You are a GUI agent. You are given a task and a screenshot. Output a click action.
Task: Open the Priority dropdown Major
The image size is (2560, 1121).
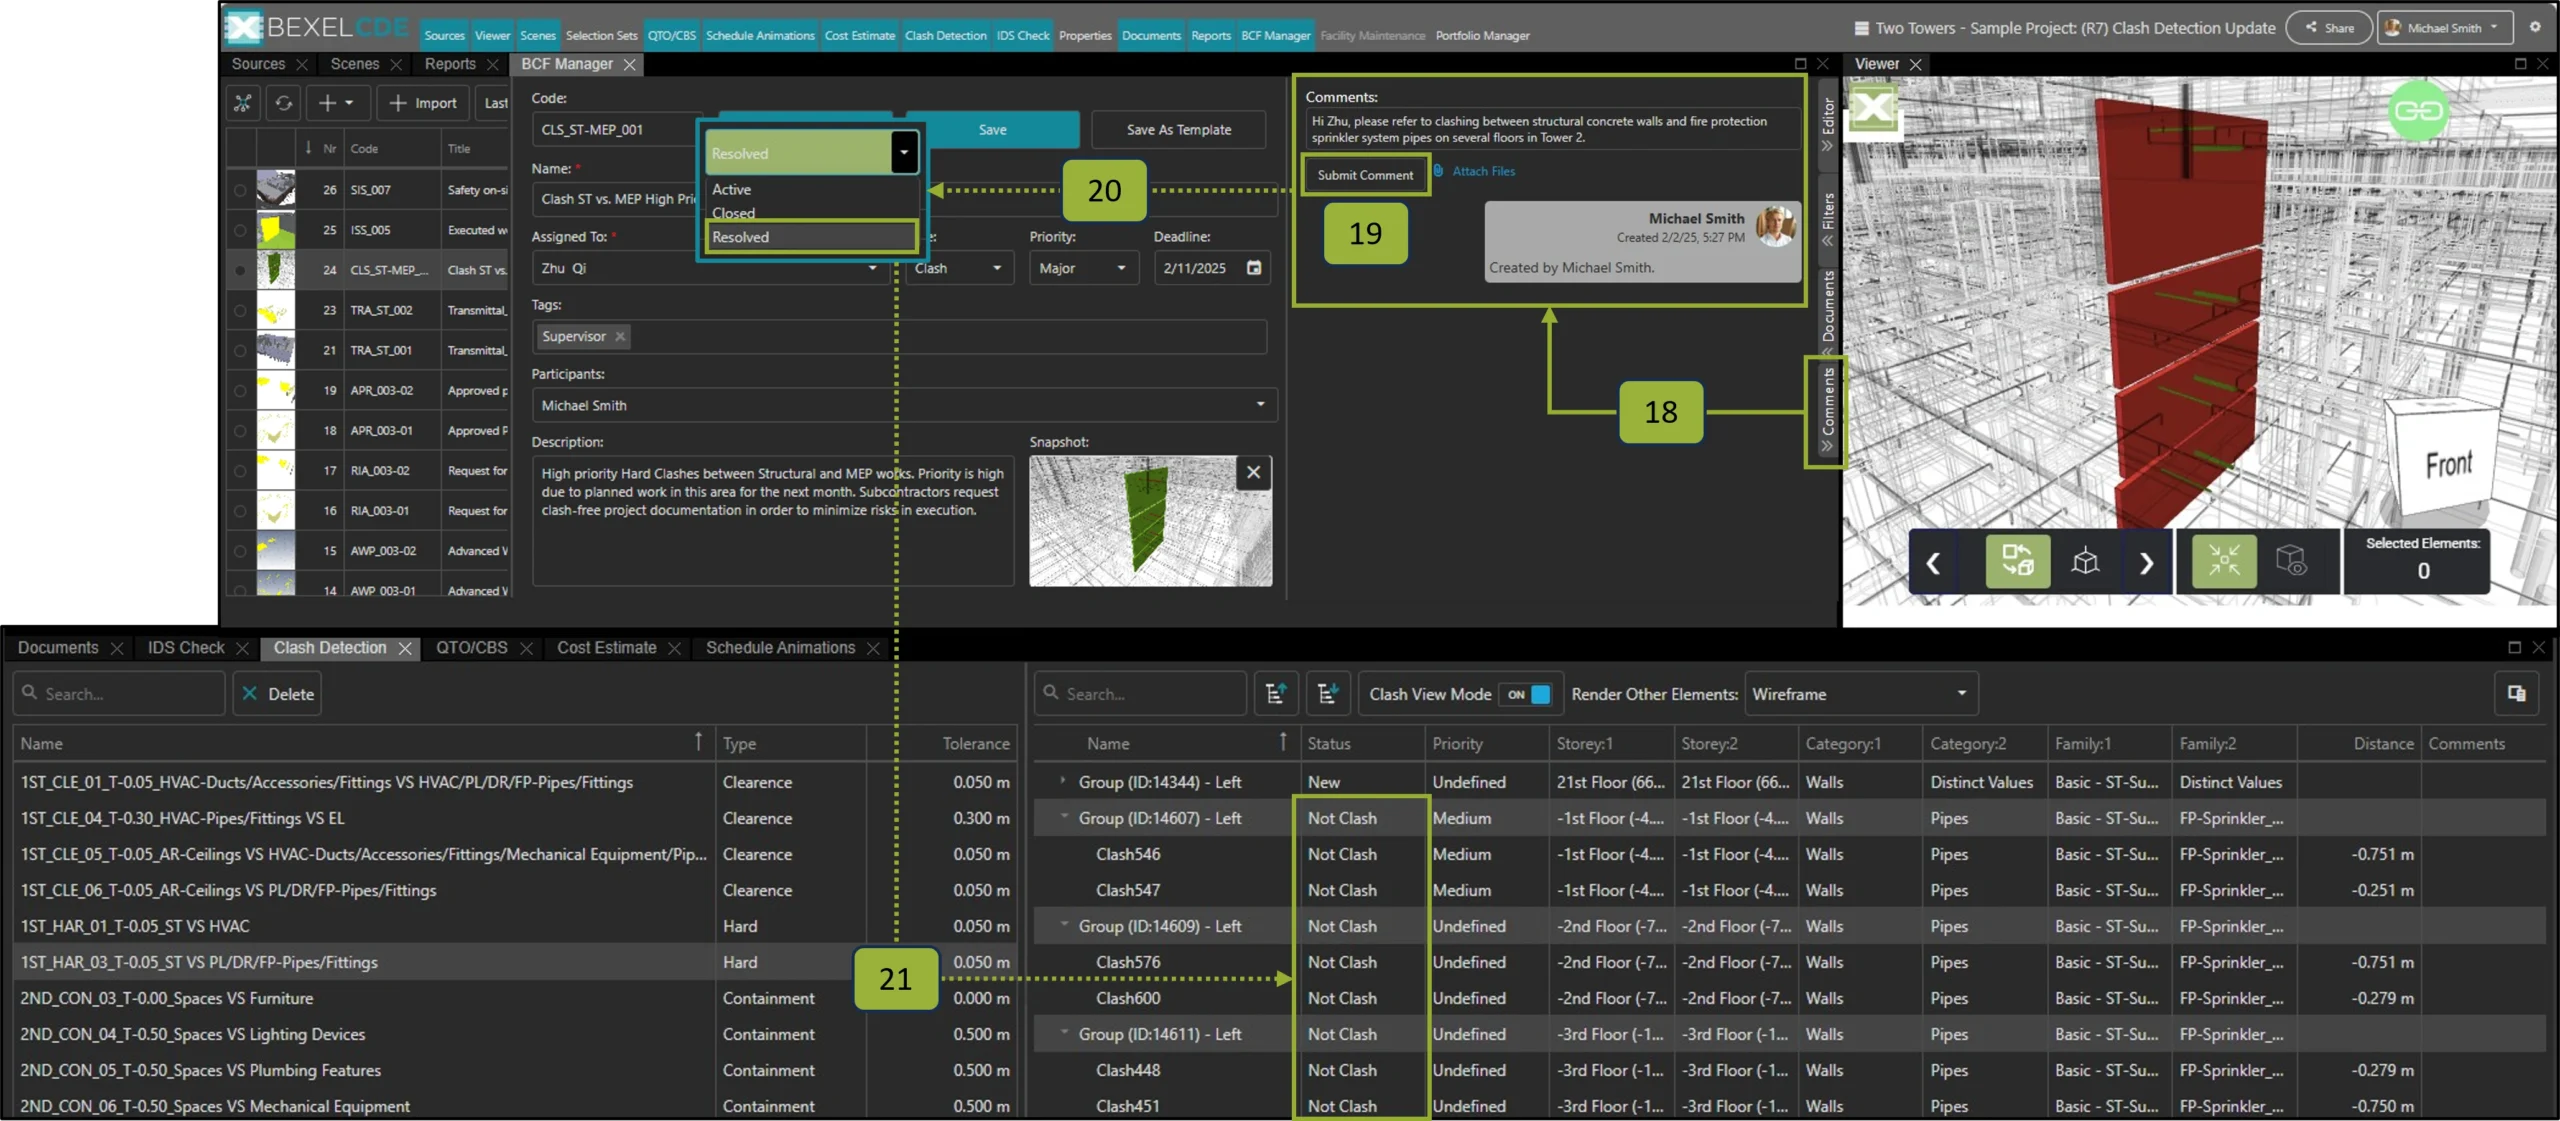[1084, 269]
